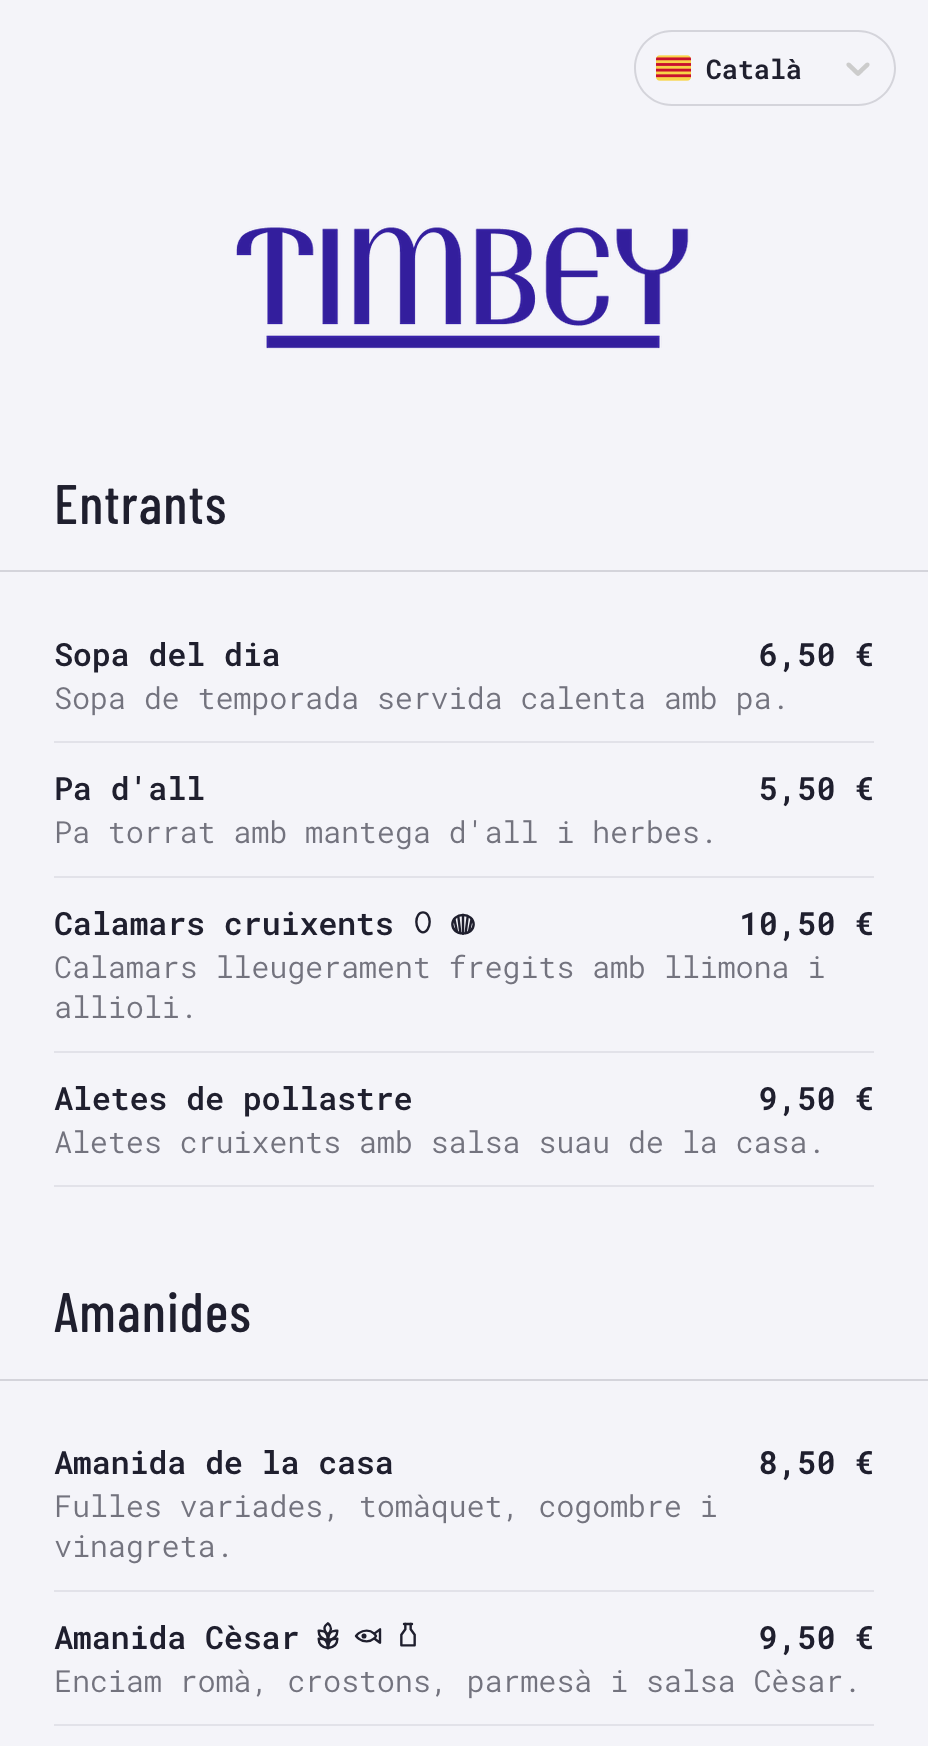Click the 10,50 € price of Calamars
928x1746 pixels.
coord(806,925)
